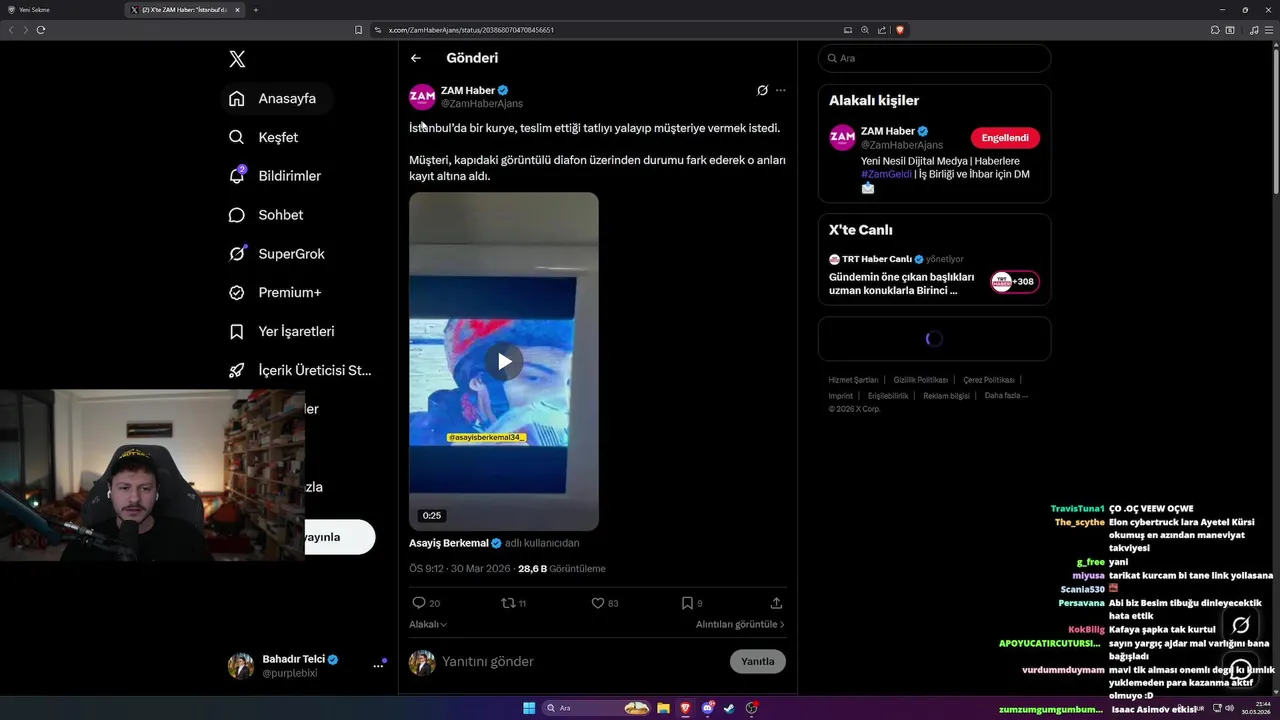Click the share icon in the address bar

click(x=882, y=30)
